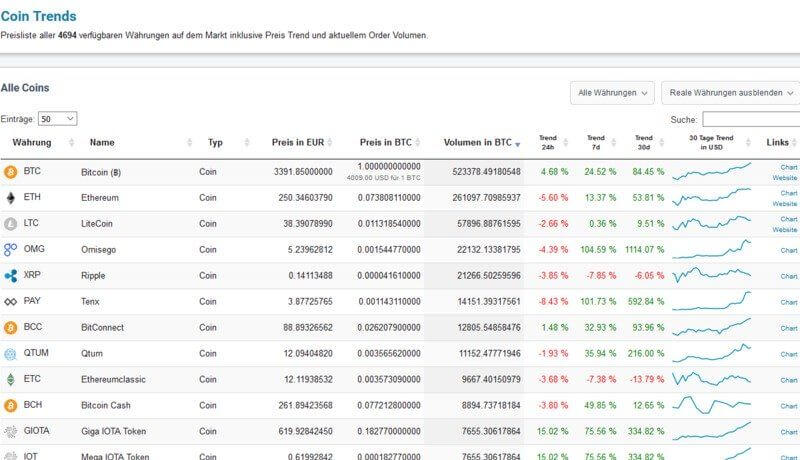The image size is (800, 460).
Task: Open the Chart link for Tenx
Action: point(788,302)
